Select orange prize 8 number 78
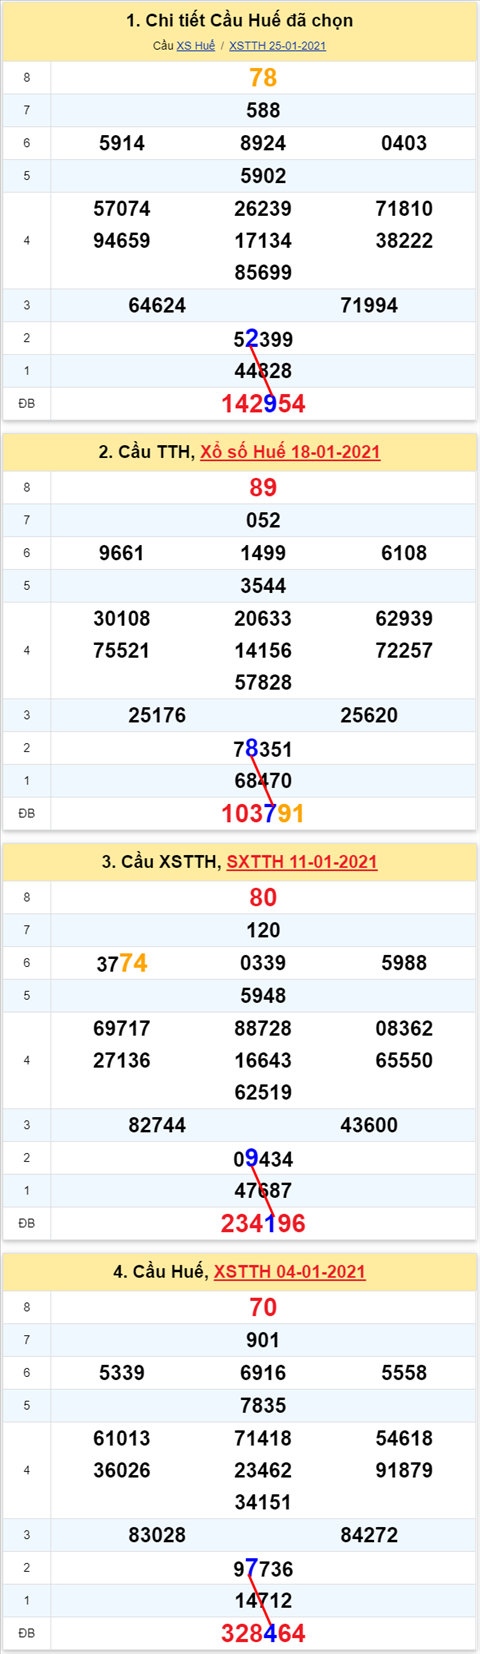Screen dimensions: 480x1654 point(263,78)
